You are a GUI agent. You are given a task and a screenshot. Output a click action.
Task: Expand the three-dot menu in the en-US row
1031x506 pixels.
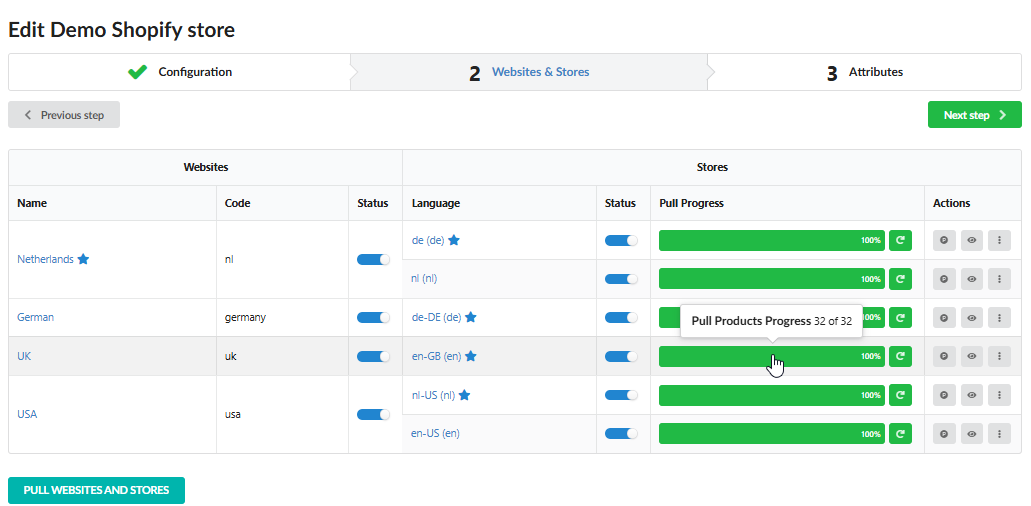(x=999, y=434)
